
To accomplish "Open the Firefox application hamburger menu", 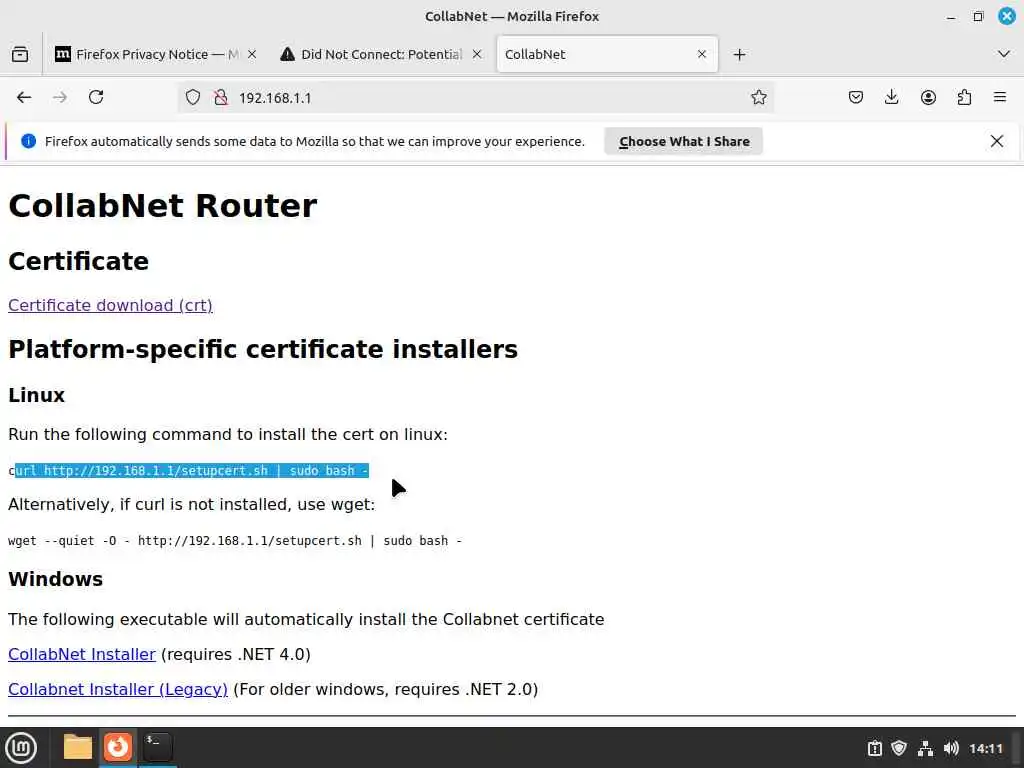I will [1000, 97].
